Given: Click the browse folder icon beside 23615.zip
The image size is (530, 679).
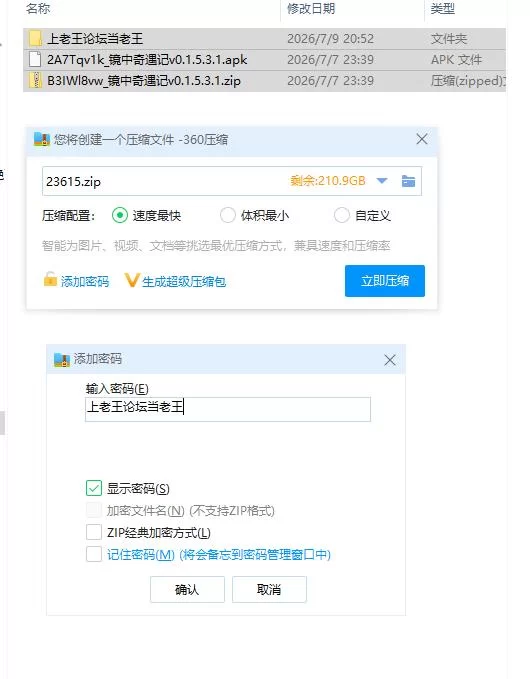Looking at the screenshot, I should (408, 181).
